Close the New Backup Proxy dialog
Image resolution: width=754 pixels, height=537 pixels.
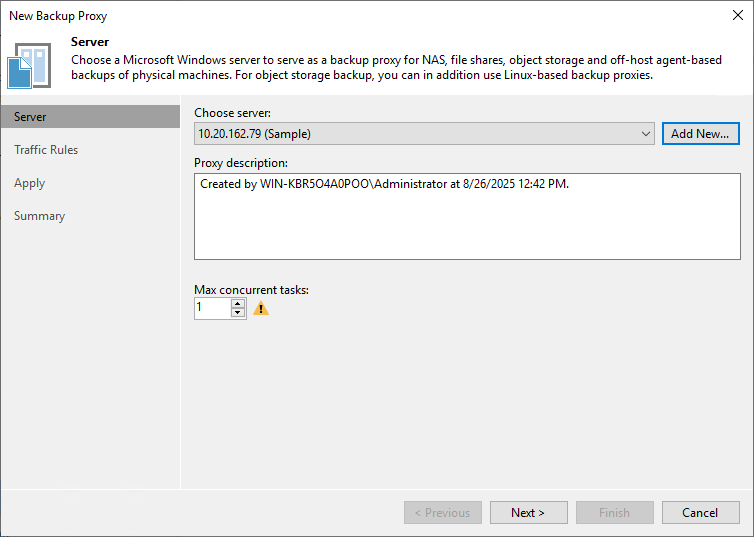point(737,15)
